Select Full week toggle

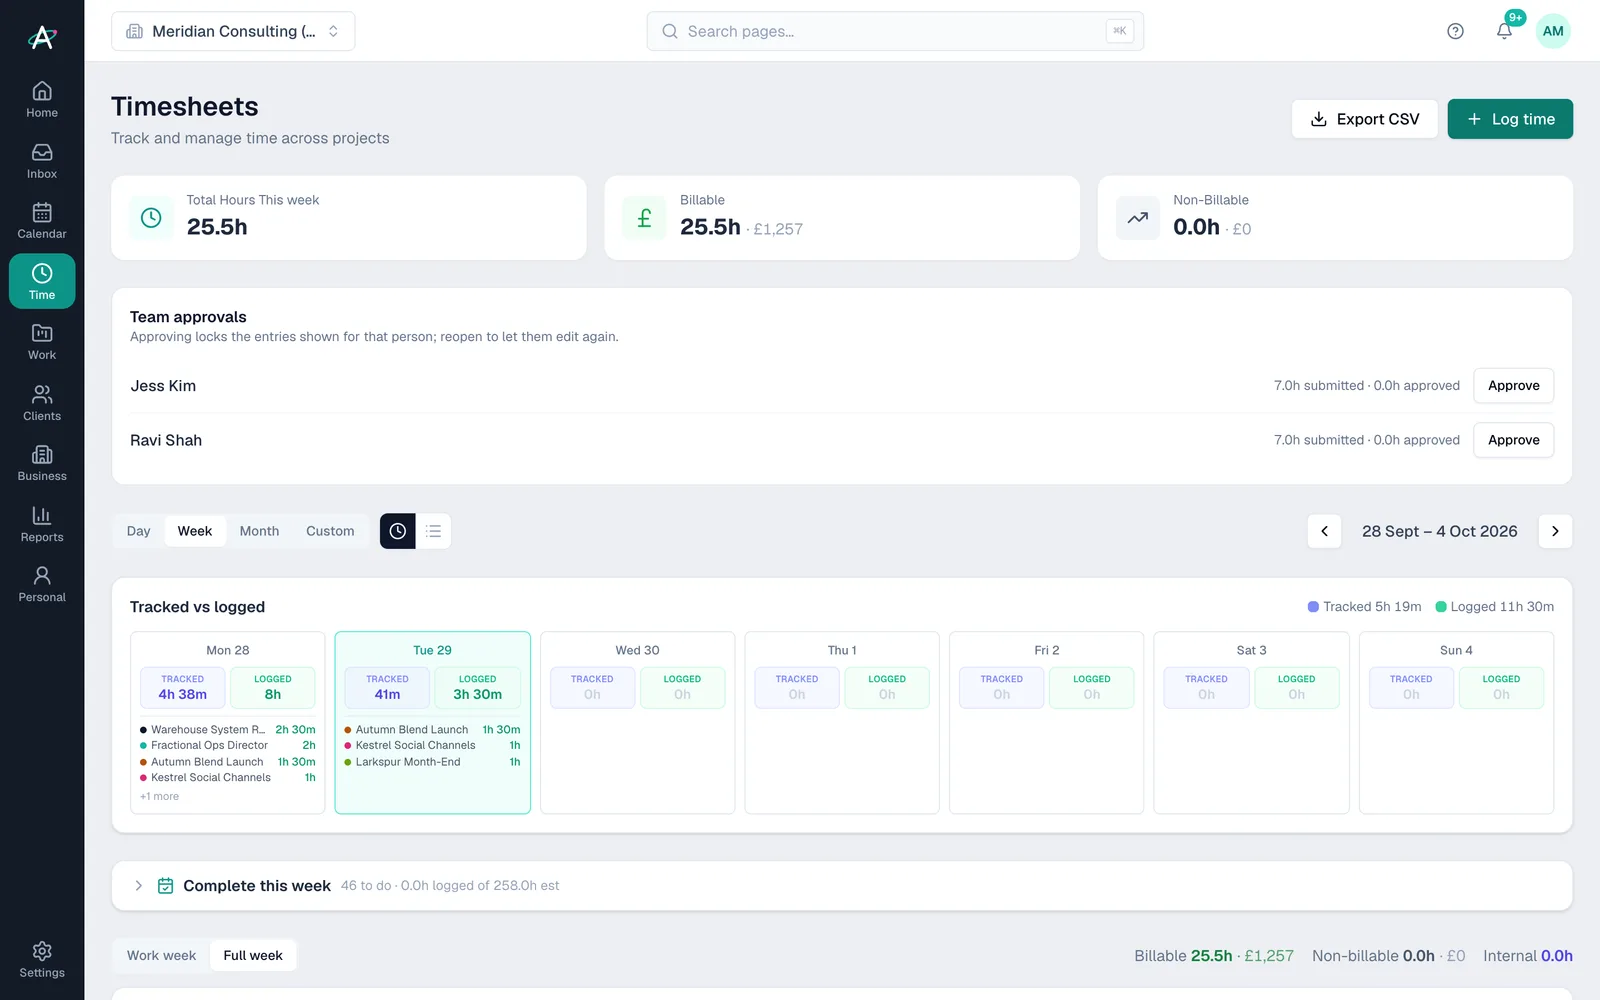click(253, 955)
